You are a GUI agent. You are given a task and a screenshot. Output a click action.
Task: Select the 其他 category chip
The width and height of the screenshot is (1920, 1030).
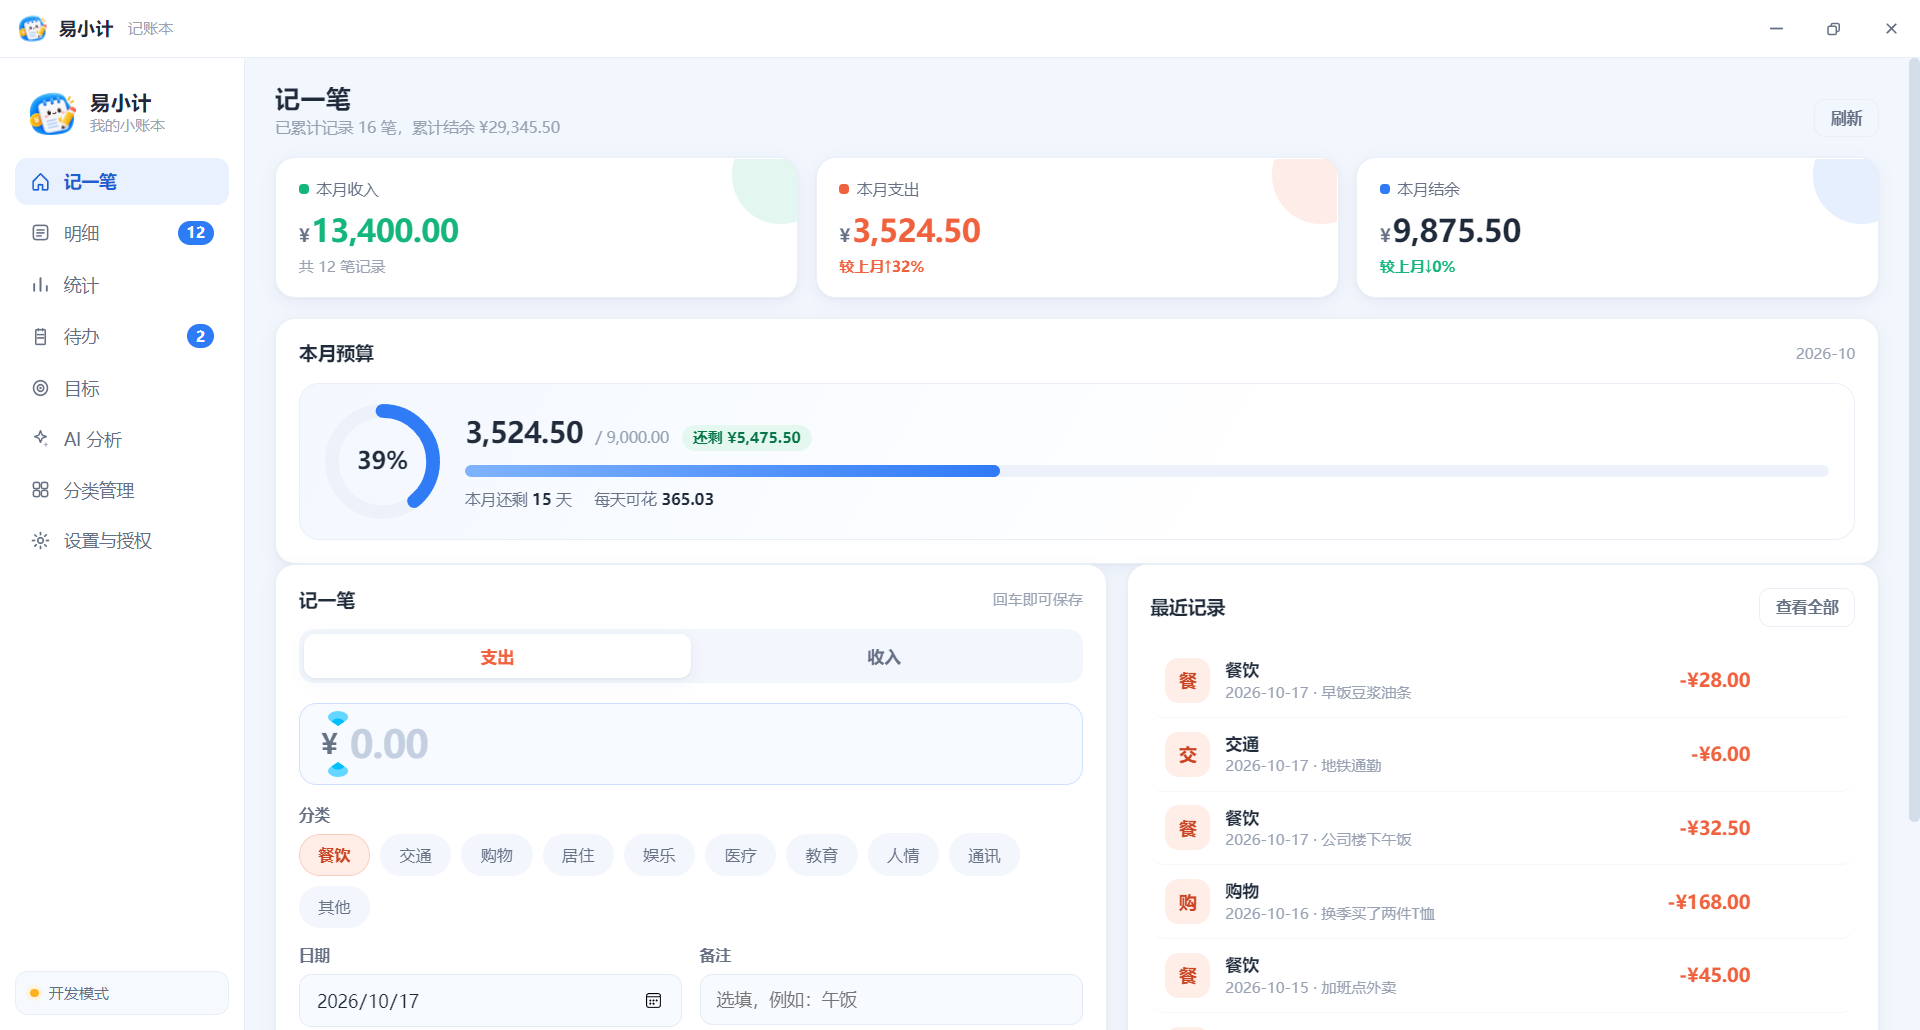334,907
